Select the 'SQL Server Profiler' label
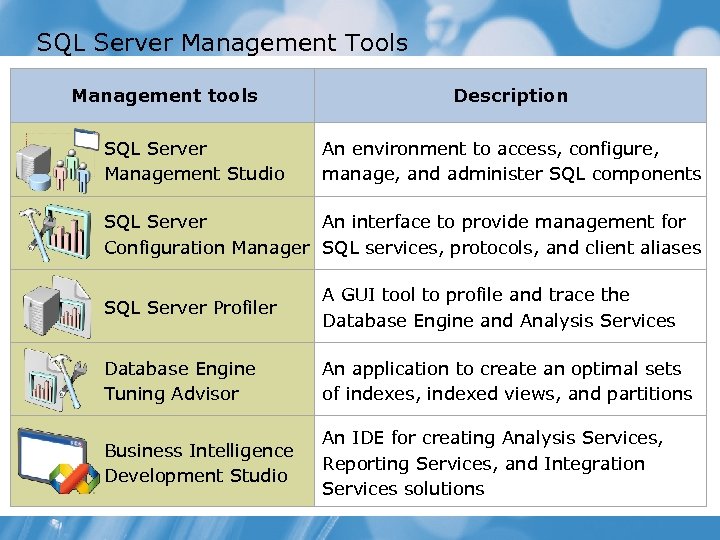The width and height of the screenshot is (720, 540). point(191,307)
